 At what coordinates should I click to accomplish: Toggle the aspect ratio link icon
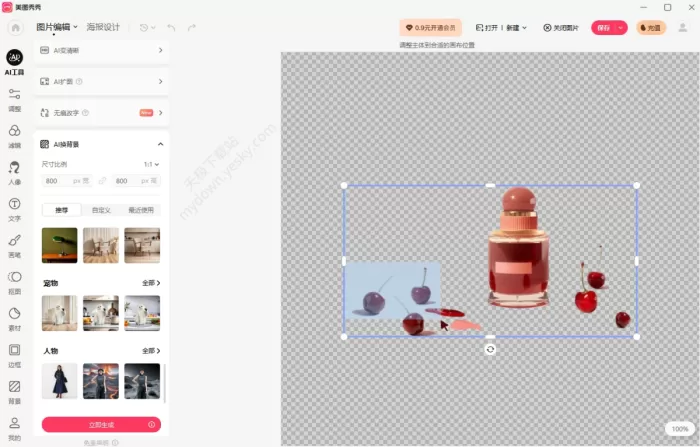tap(102, 181)
